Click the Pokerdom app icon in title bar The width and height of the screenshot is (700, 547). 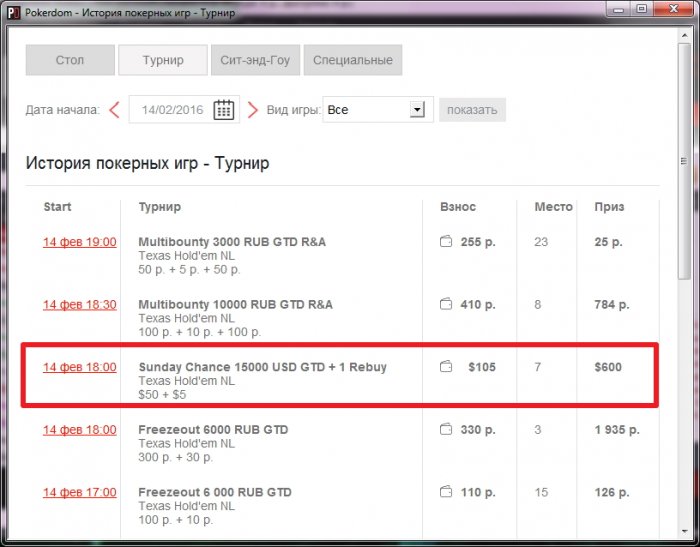pyautogui.click(x=13, y=13)
